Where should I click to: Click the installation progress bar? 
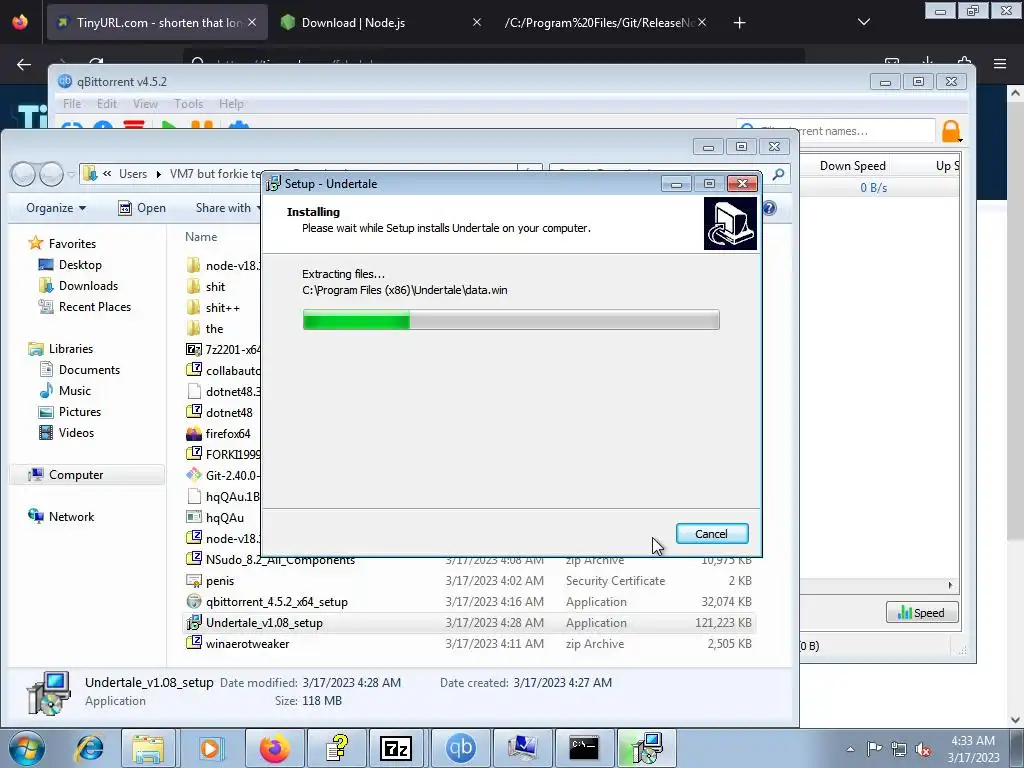[x=511, y=320]
